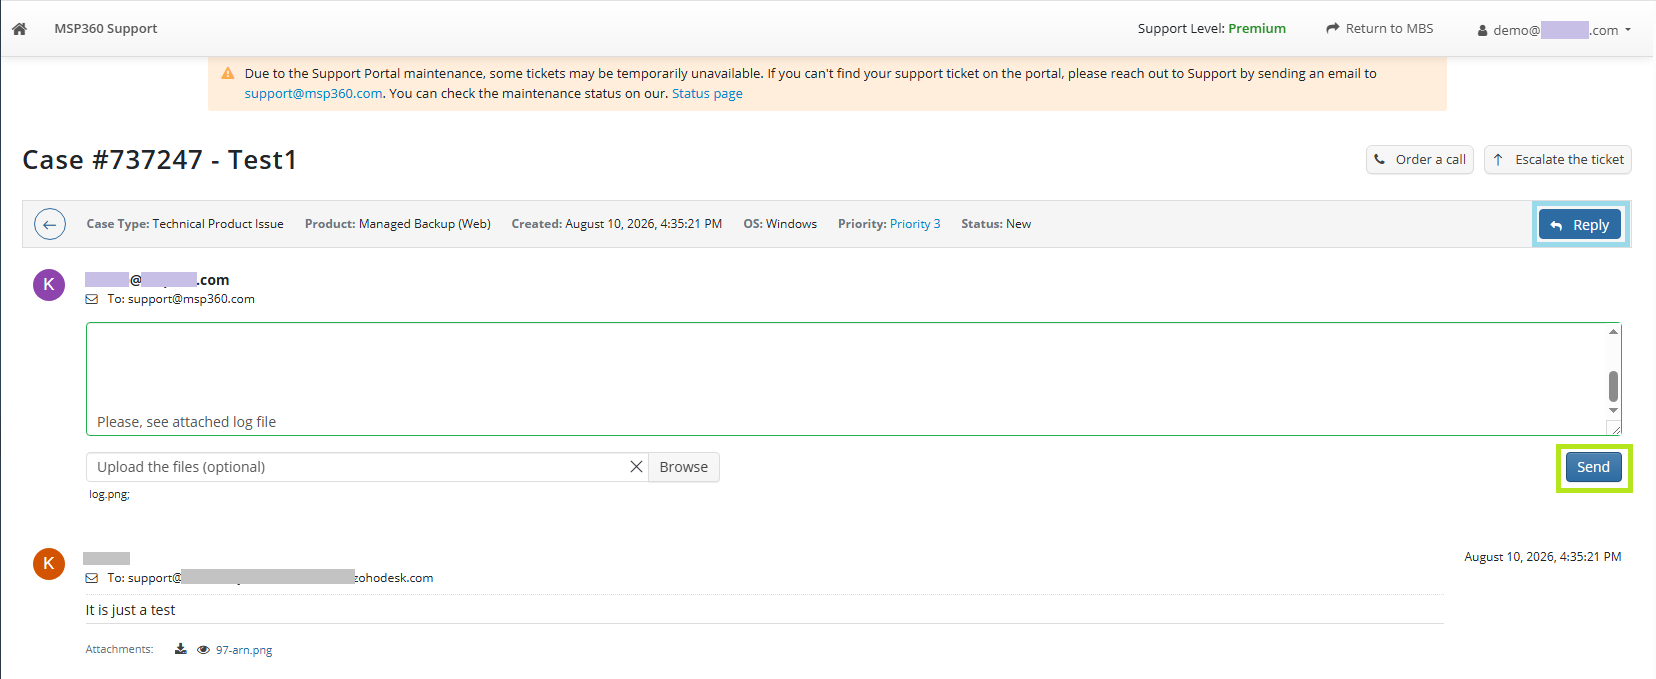Send the reply message
1656x679 pixels.
(1594, 467)
